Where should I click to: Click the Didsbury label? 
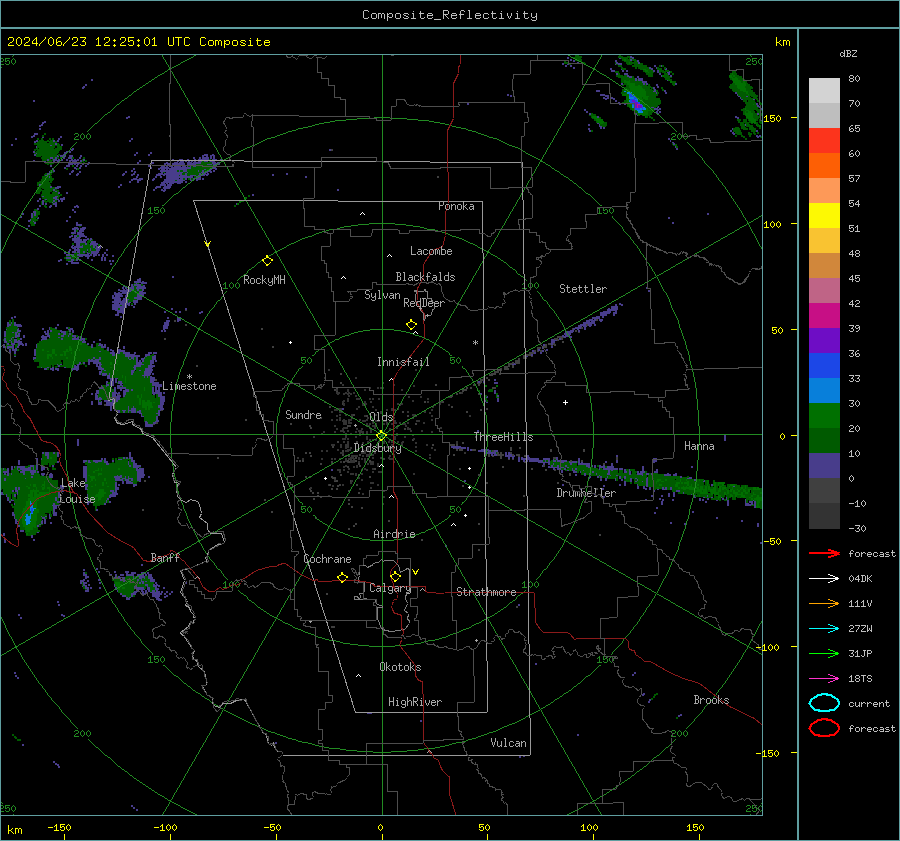[x=377, y=448]
